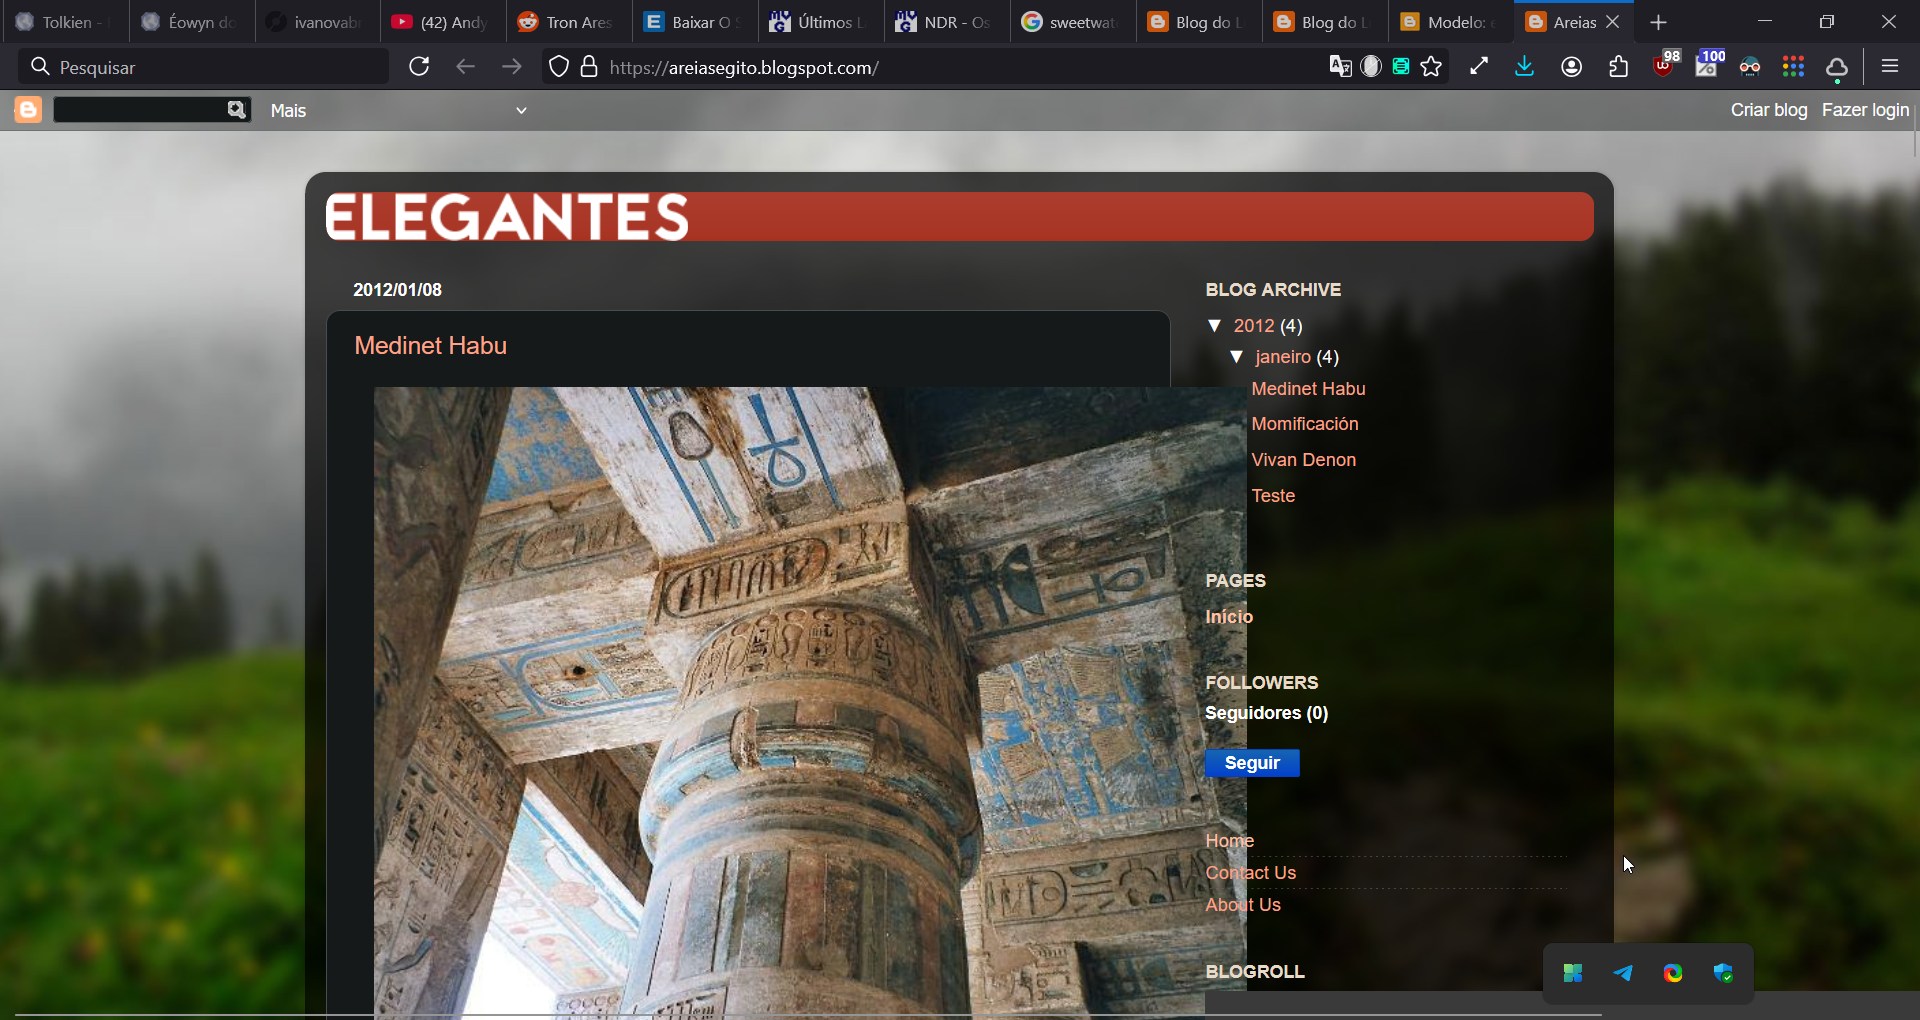The height and width of the screenshot is (1020, 1920).
Task: Switch to the Últimos tab
Action: [819, 22]
